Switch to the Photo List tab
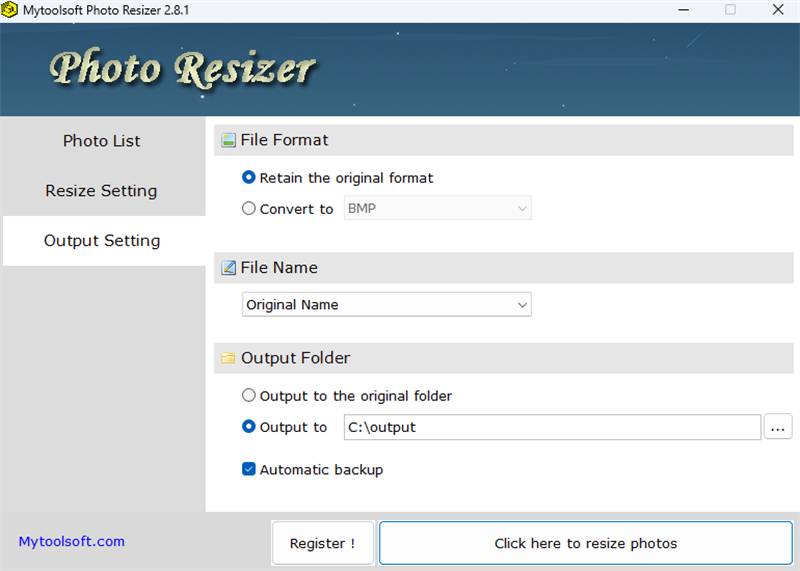Screen dimensions: 800x571 tap(104, 141)
